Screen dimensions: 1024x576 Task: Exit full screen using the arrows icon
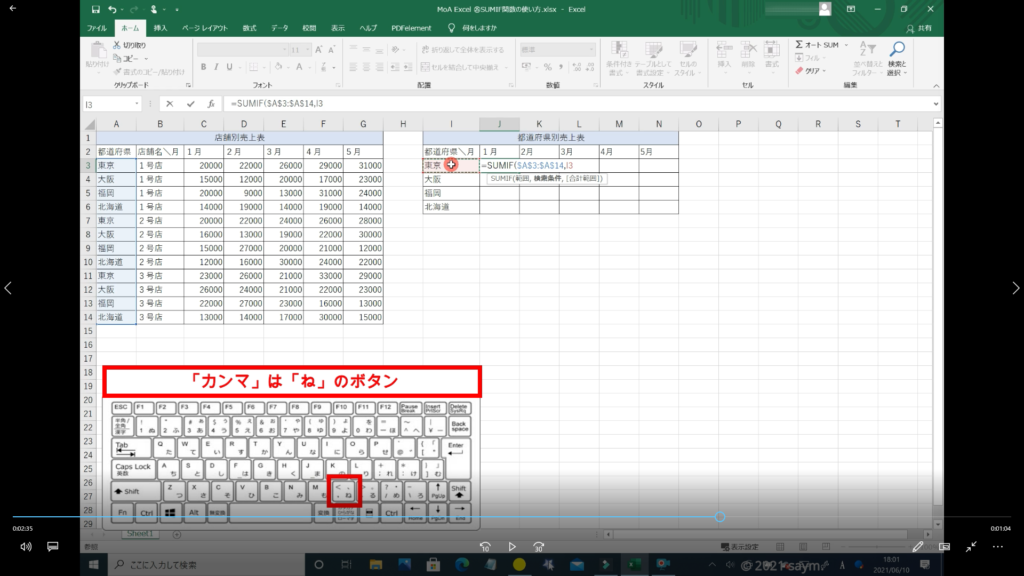pos(971,547)
